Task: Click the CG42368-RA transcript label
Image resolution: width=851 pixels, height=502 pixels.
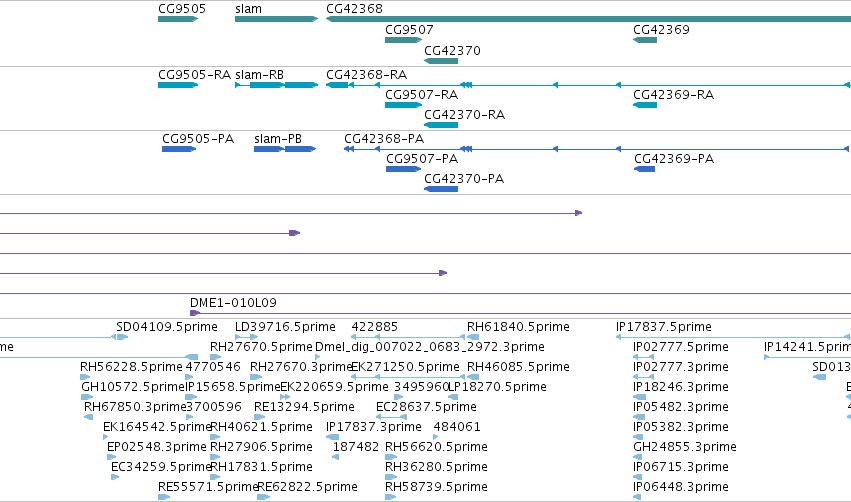Action: (366, 75)
